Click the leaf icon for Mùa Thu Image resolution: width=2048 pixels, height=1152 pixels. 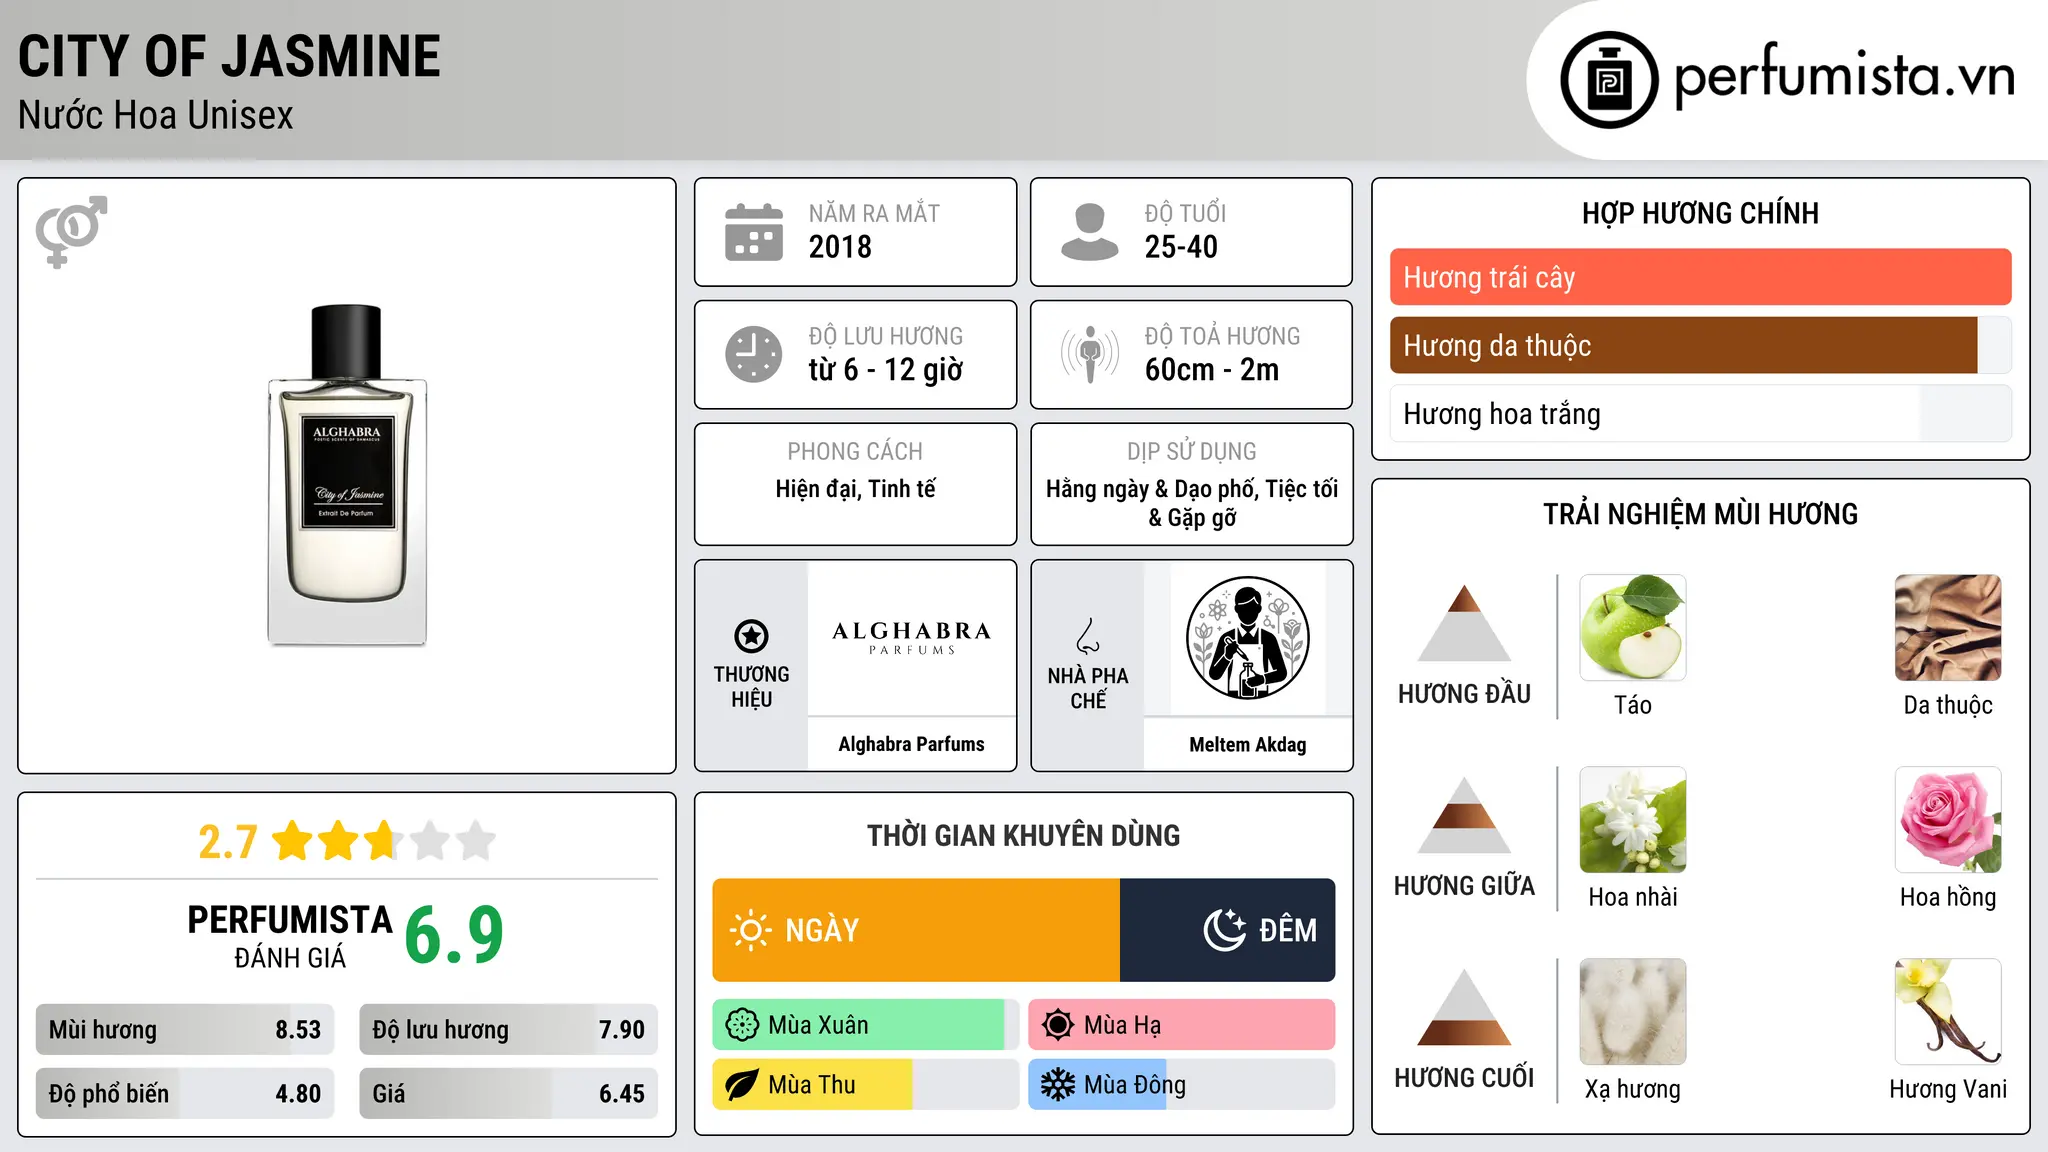click(742, 1085)
